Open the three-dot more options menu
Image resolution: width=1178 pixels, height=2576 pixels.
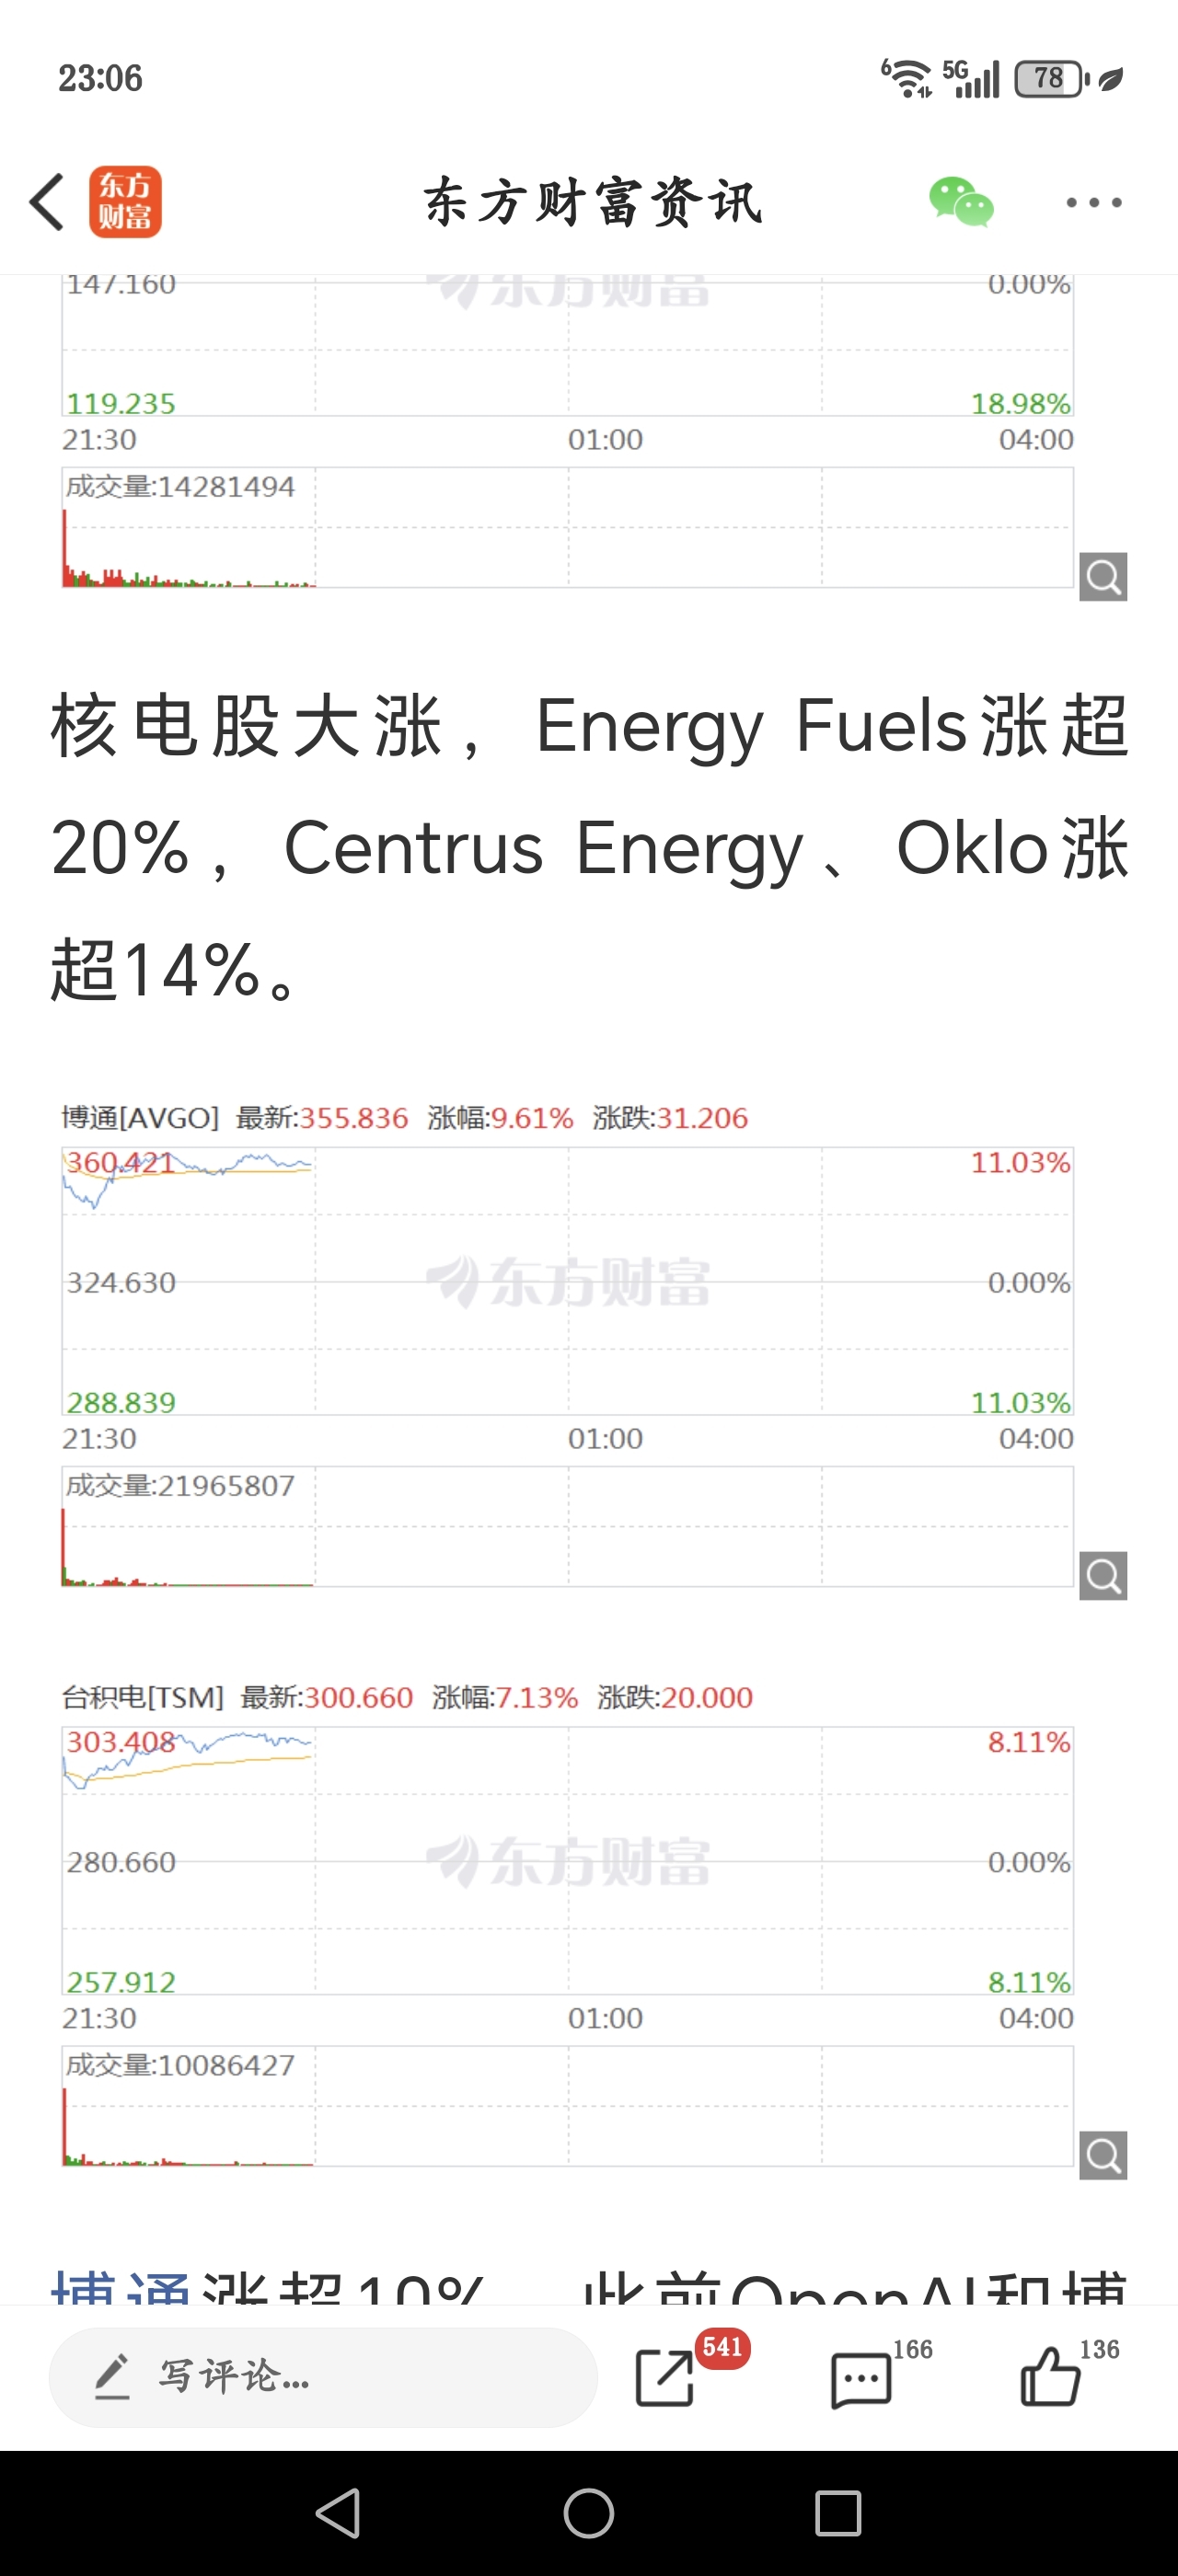pos(1093,202)
